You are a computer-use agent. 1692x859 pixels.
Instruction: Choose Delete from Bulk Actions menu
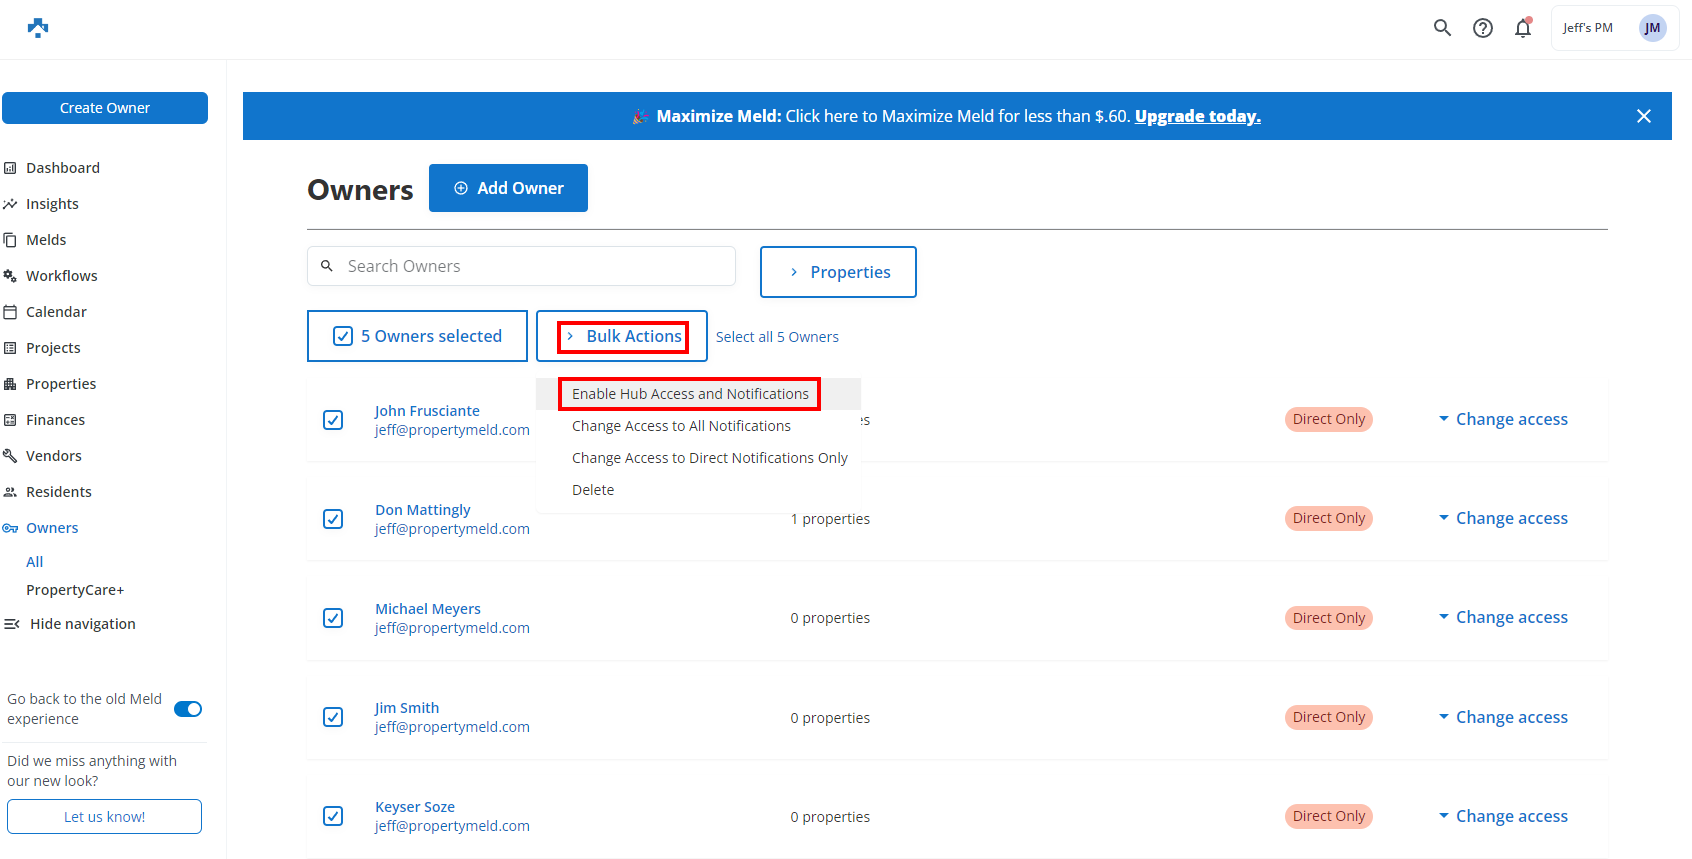(x=593, y=490)
